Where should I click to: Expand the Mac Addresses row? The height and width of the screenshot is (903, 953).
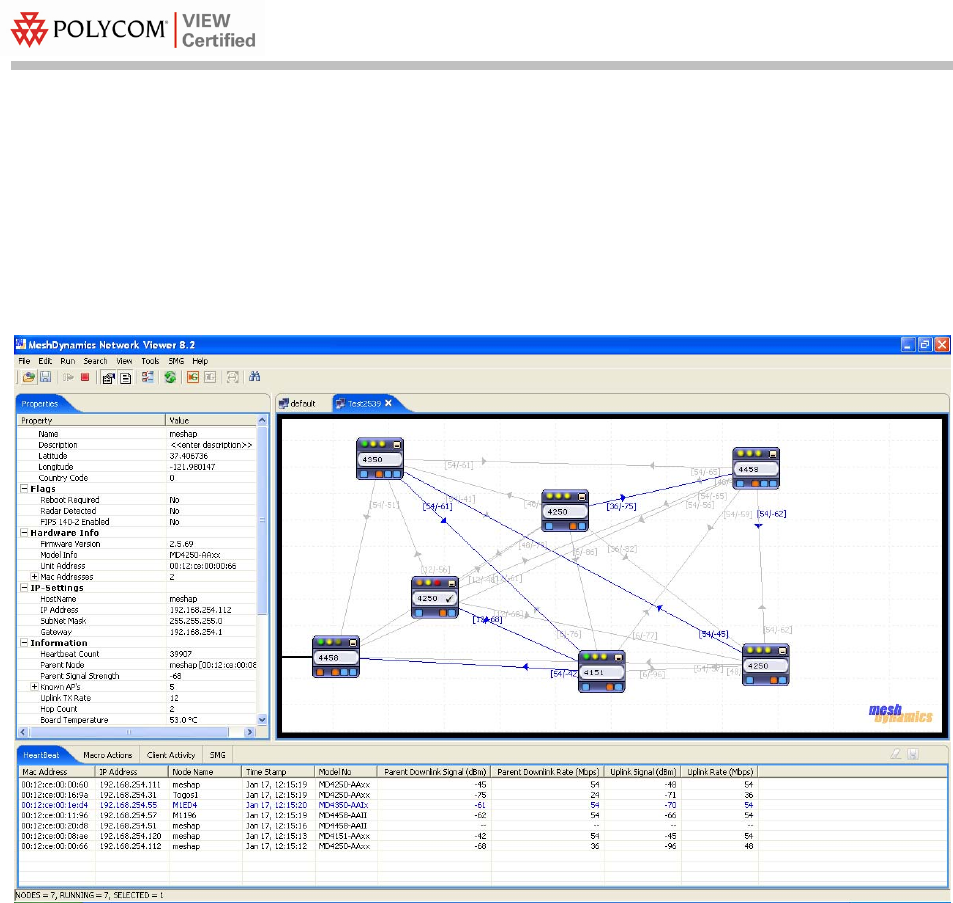34,577
